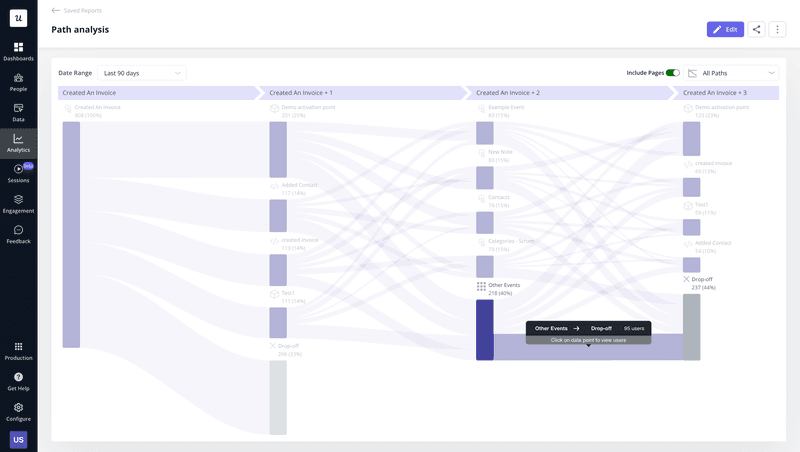Screen dimensions: 800x452
Task: Select the Created An Invoice 808 (100%) bar
Action: point(71,235)
